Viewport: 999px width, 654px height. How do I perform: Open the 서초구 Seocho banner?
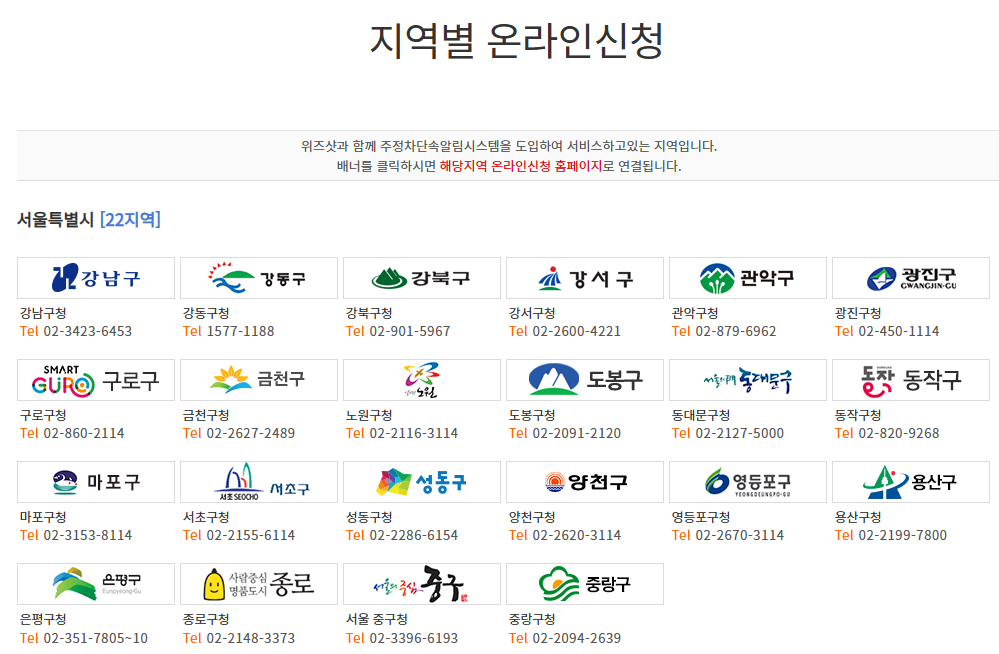point(259,482)
